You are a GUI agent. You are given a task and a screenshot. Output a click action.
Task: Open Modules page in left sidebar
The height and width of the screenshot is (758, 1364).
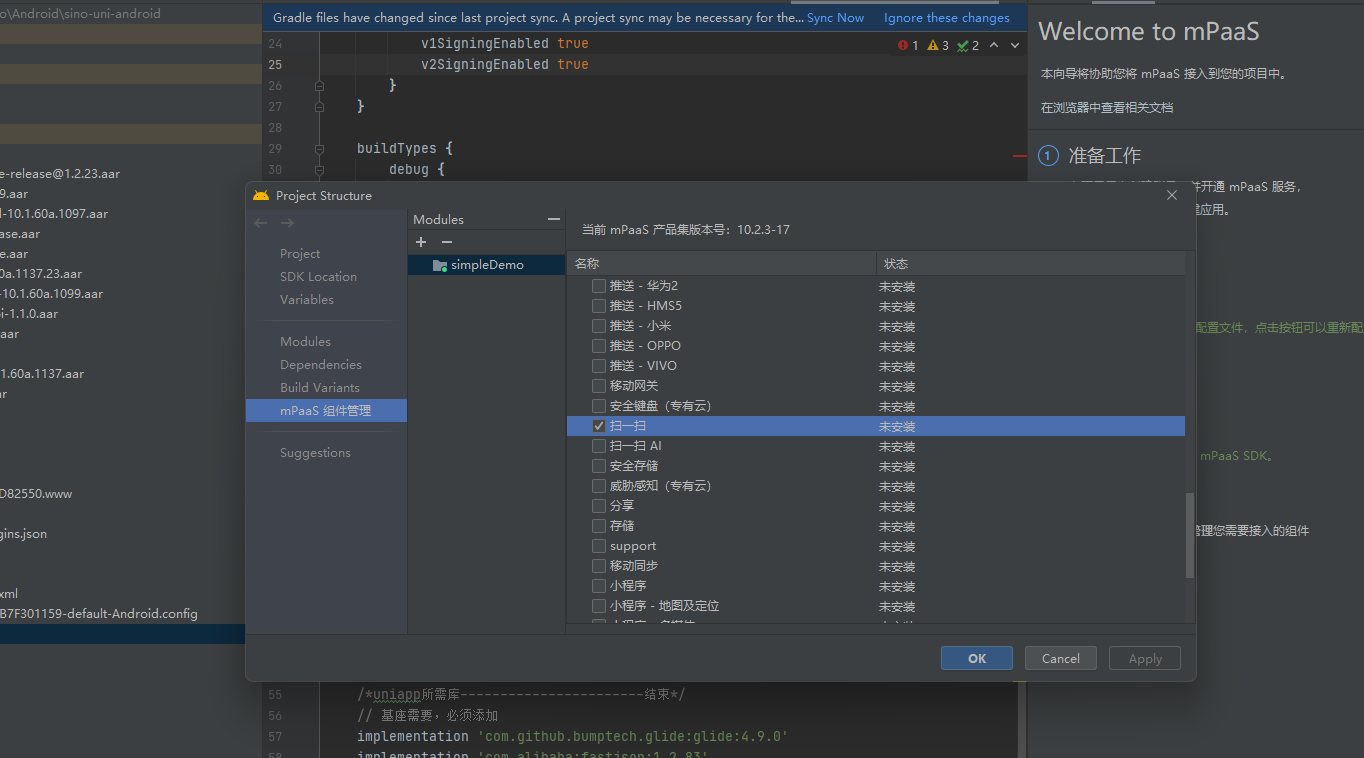(305, 342)
